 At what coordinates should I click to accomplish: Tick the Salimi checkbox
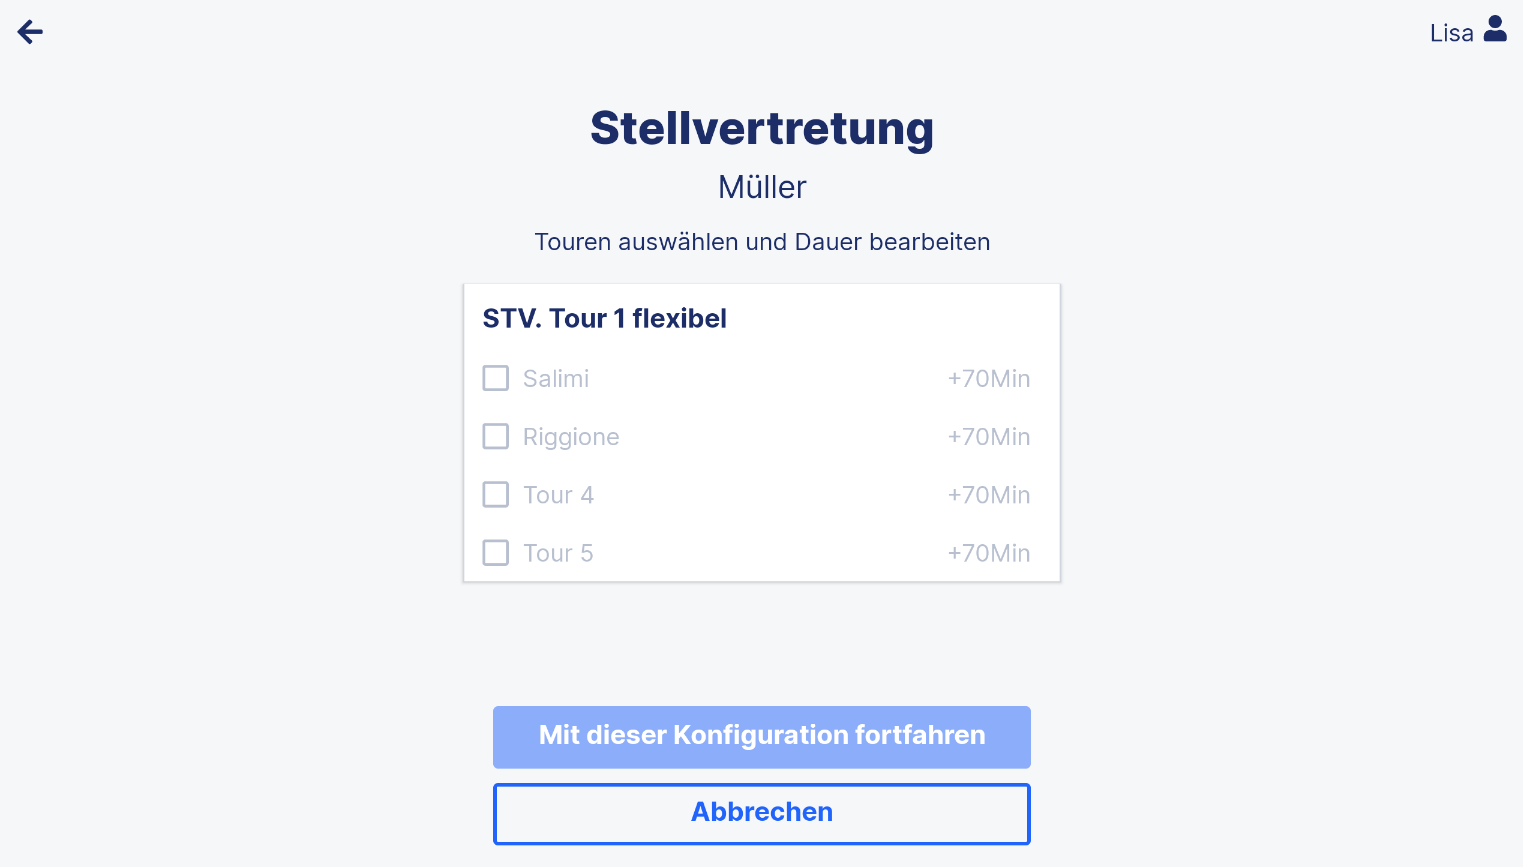pos(496,378)
